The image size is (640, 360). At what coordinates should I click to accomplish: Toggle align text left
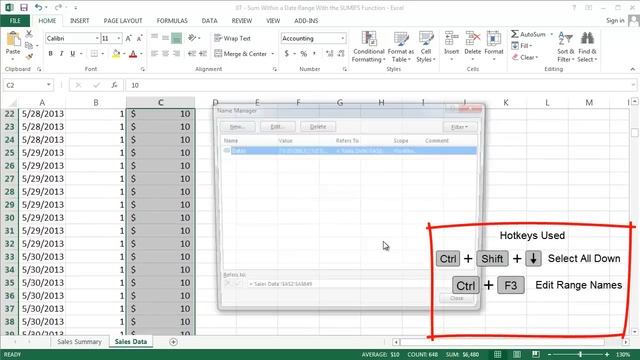click(154, 53)
